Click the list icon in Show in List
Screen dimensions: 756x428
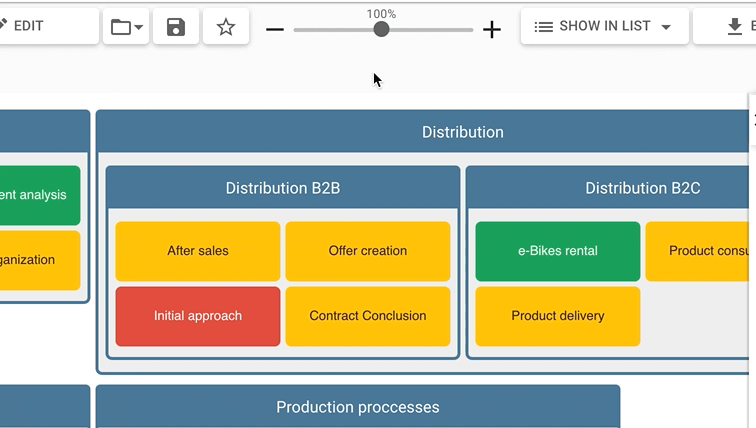click(544, 27)
